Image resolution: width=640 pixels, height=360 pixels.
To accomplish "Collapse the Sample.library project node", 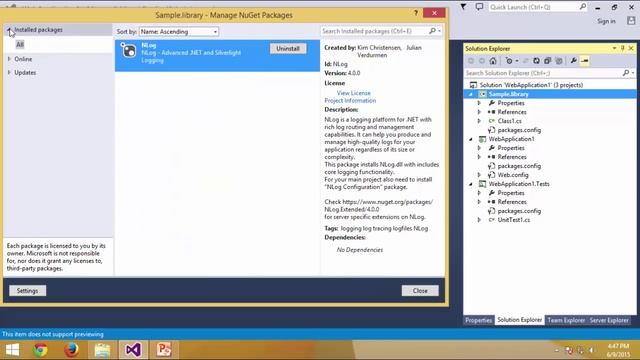I will pos(471,94).
